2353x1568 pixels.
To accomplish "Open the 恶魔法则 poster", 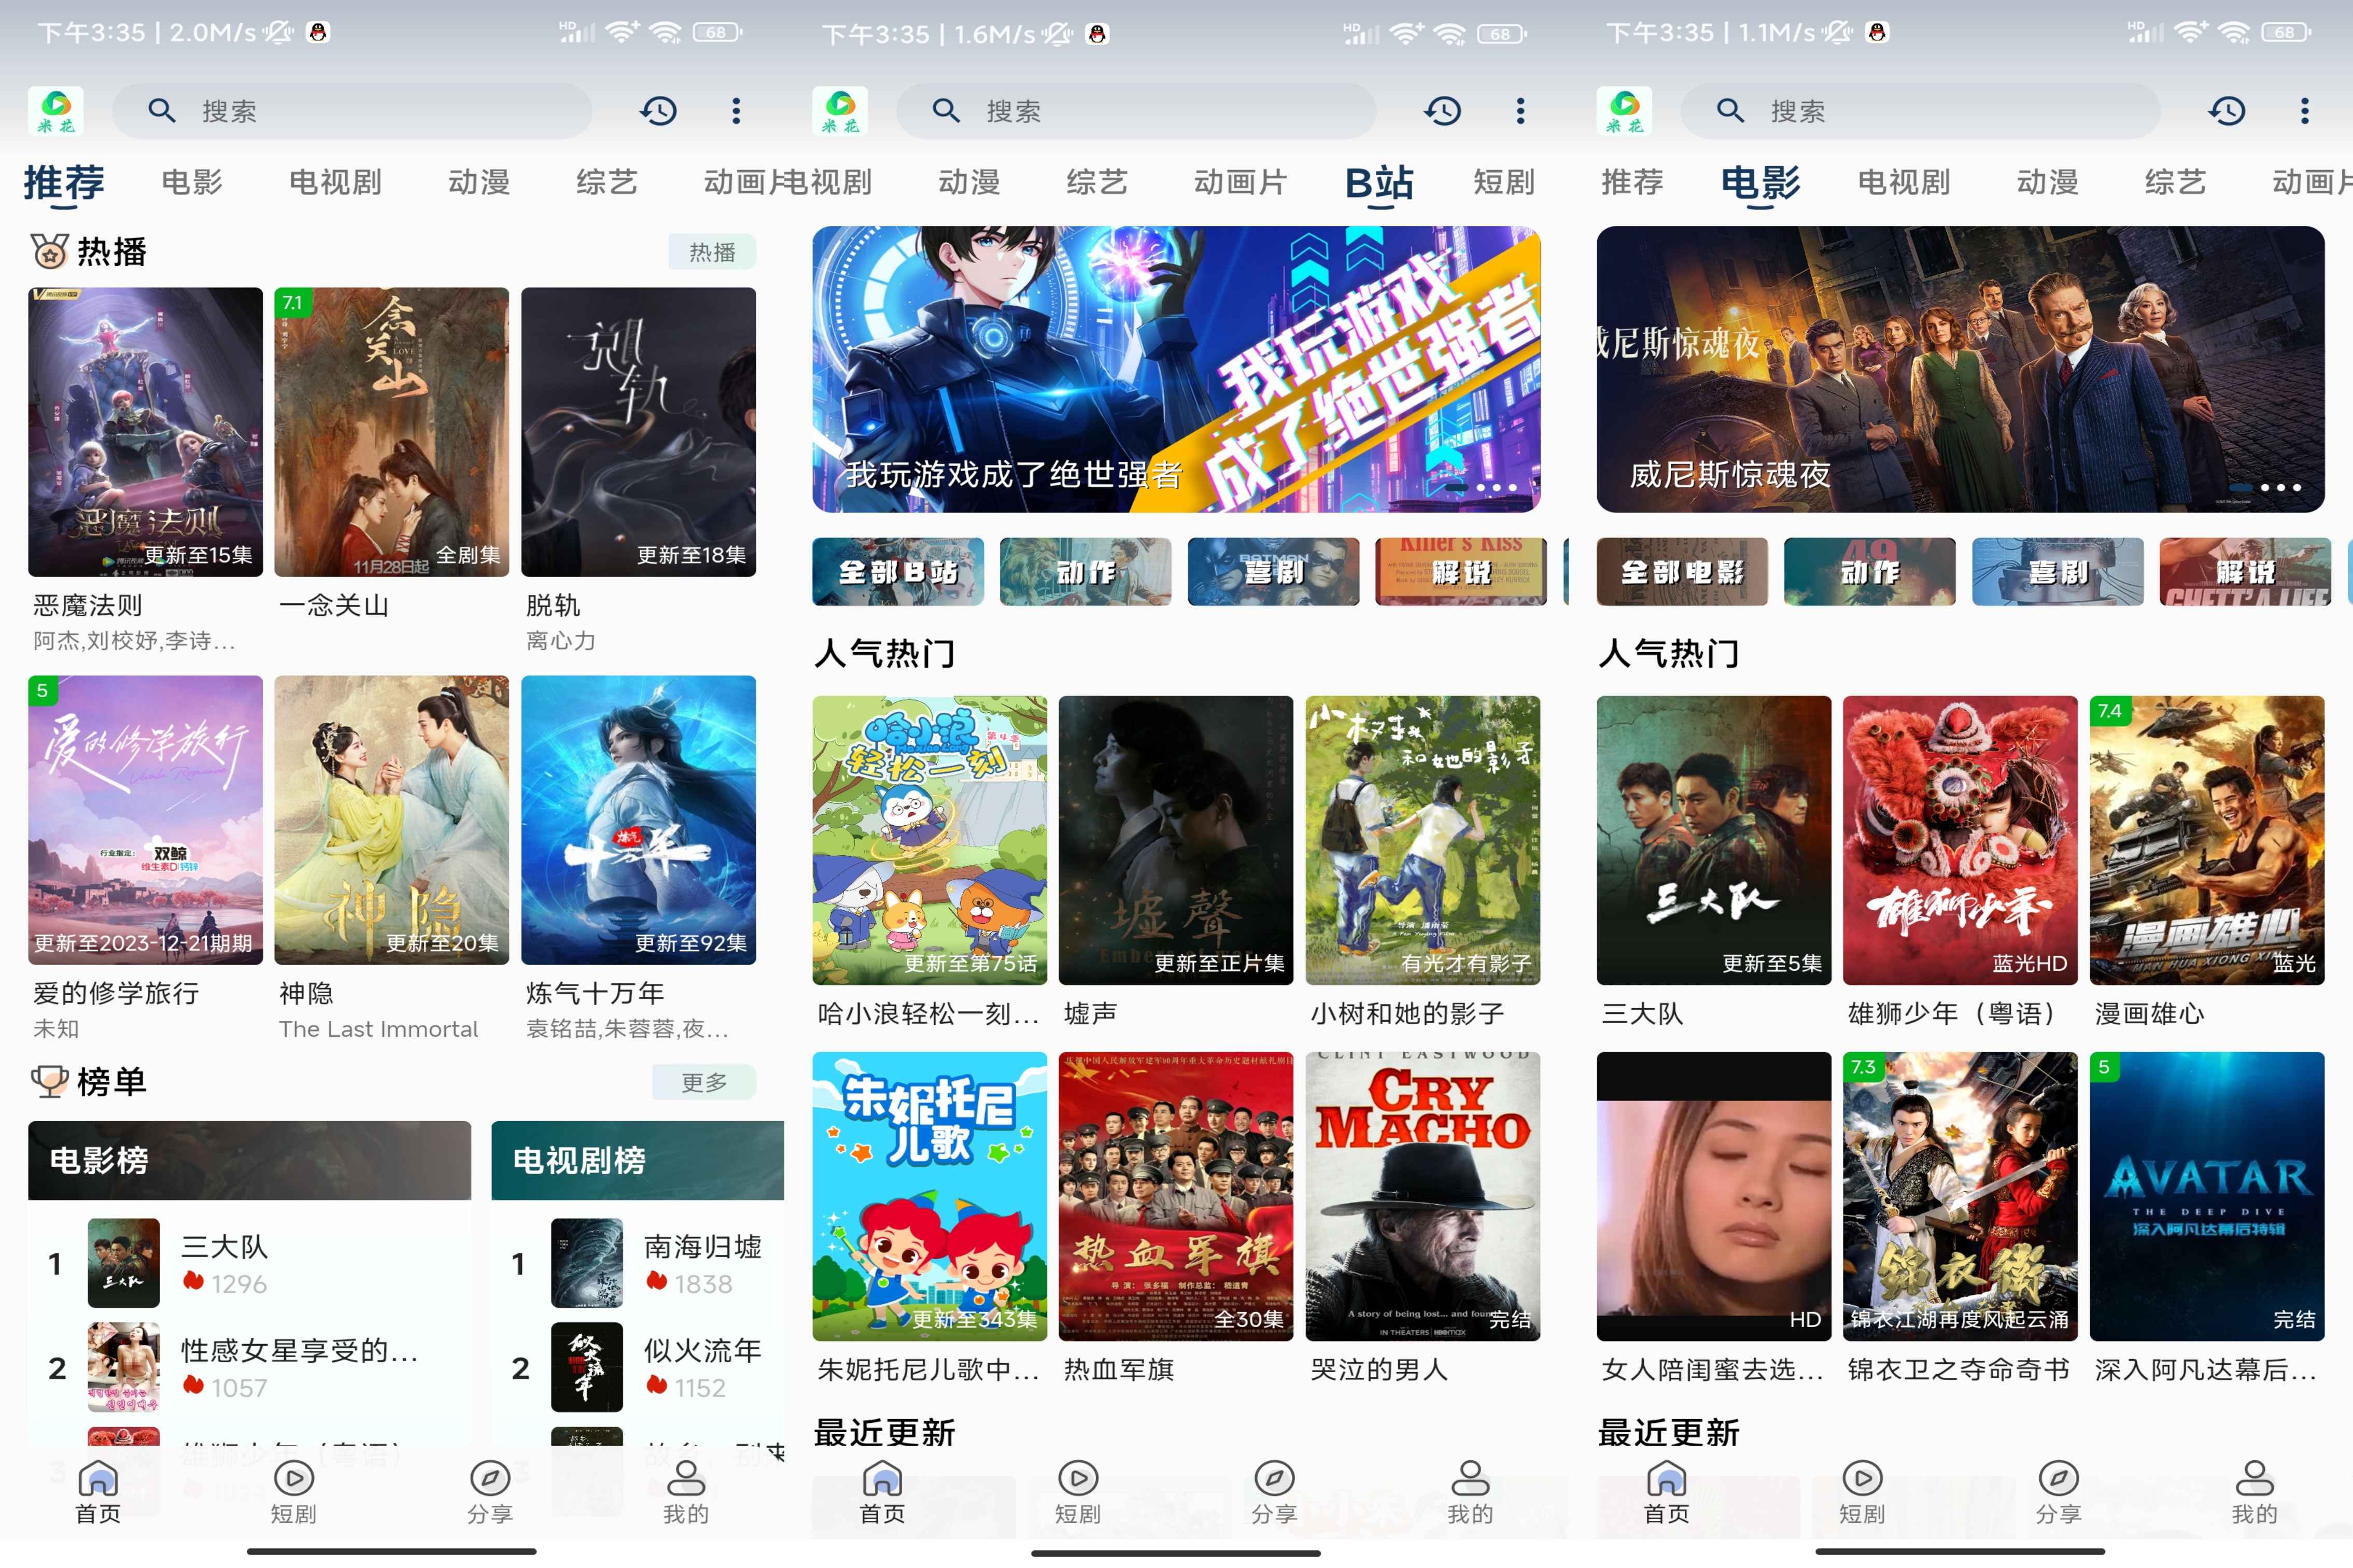I will (x=145, y=432).
